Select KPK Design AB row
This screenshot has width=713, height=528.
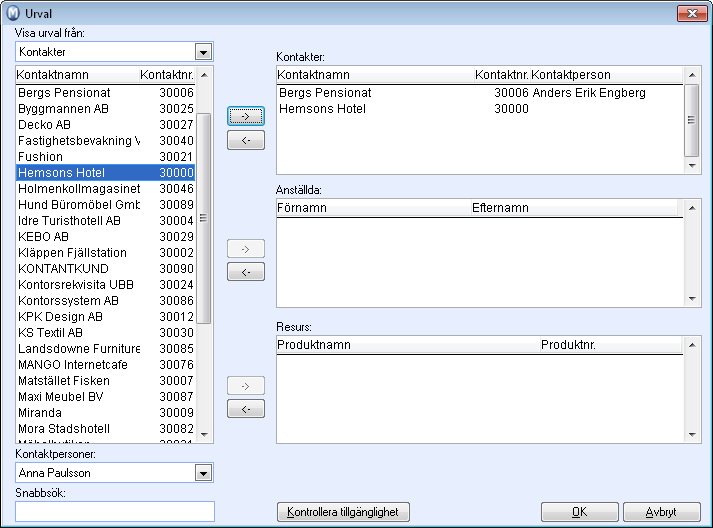105,317
